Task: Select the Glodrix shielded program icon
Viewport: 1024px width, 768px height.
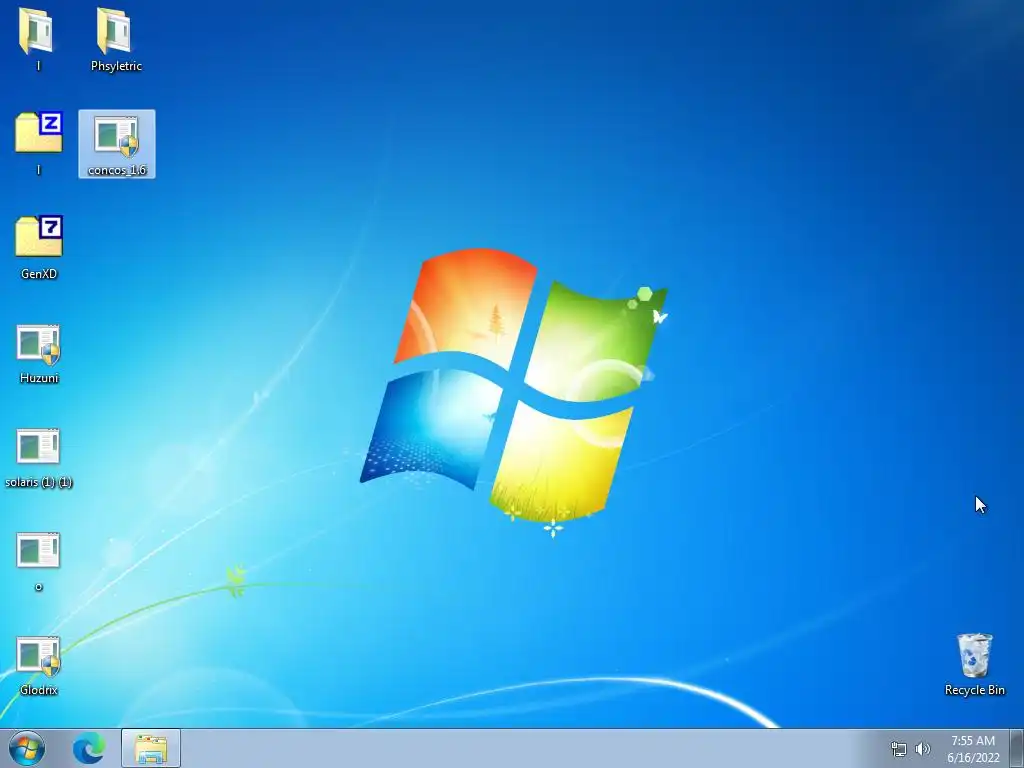Action: tap(39, 656)
